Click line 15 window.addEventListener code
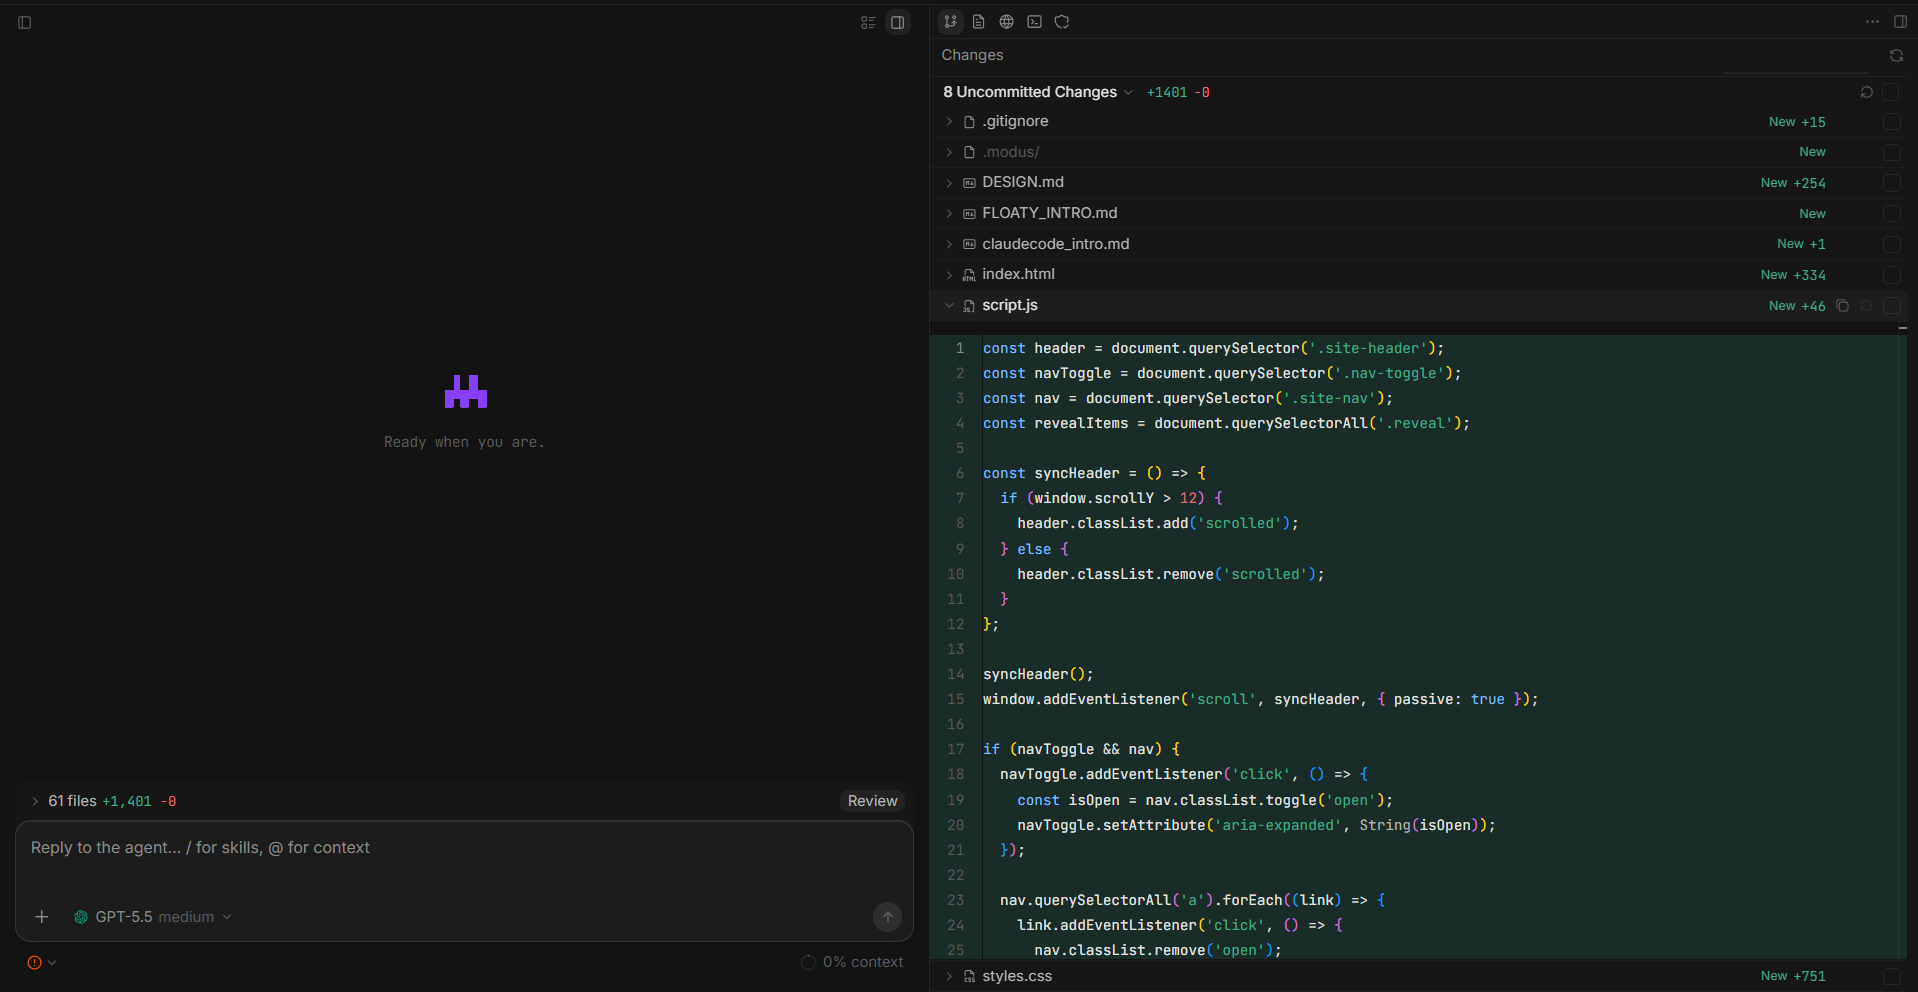 point(1260,699)
